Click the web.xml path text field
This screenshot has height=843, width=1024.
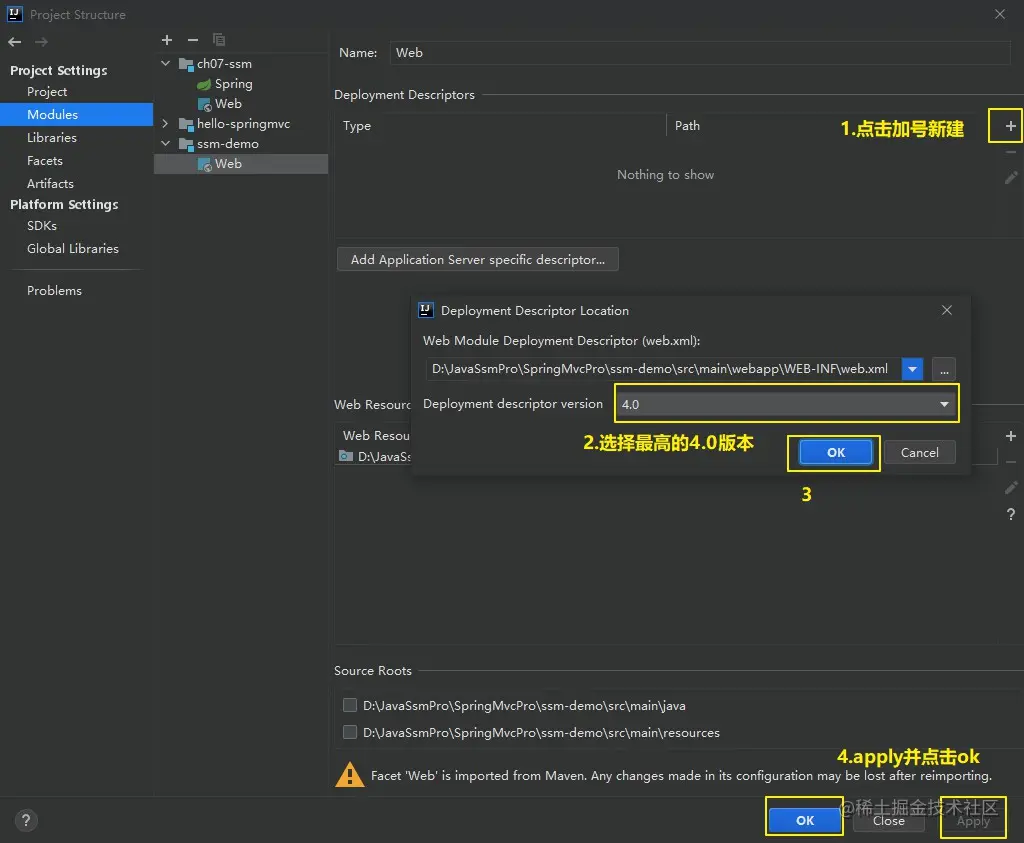664,370
